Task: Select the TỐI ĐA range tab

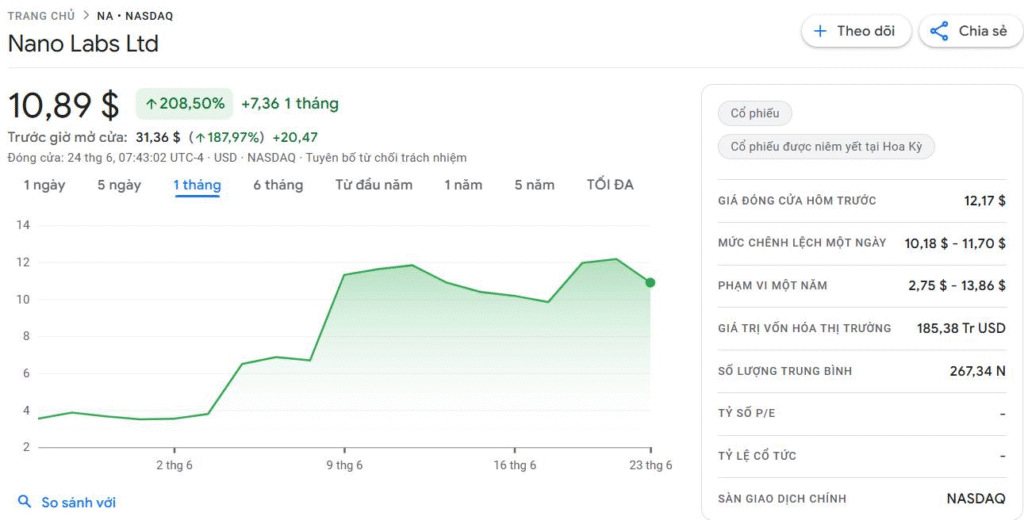Action: 610,185
